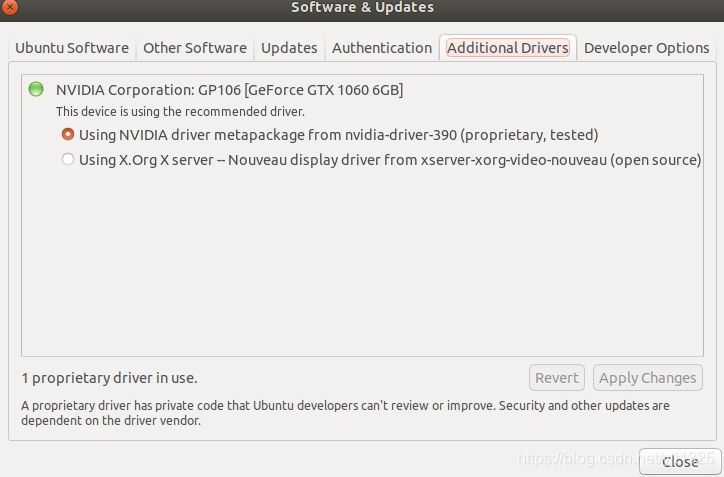The image size is (724, 477).
Task: Click the 'NVIDIA Corporation: GP106 [GeForce GTX 1060 6GB]' heading
Action: pos(229,90)
